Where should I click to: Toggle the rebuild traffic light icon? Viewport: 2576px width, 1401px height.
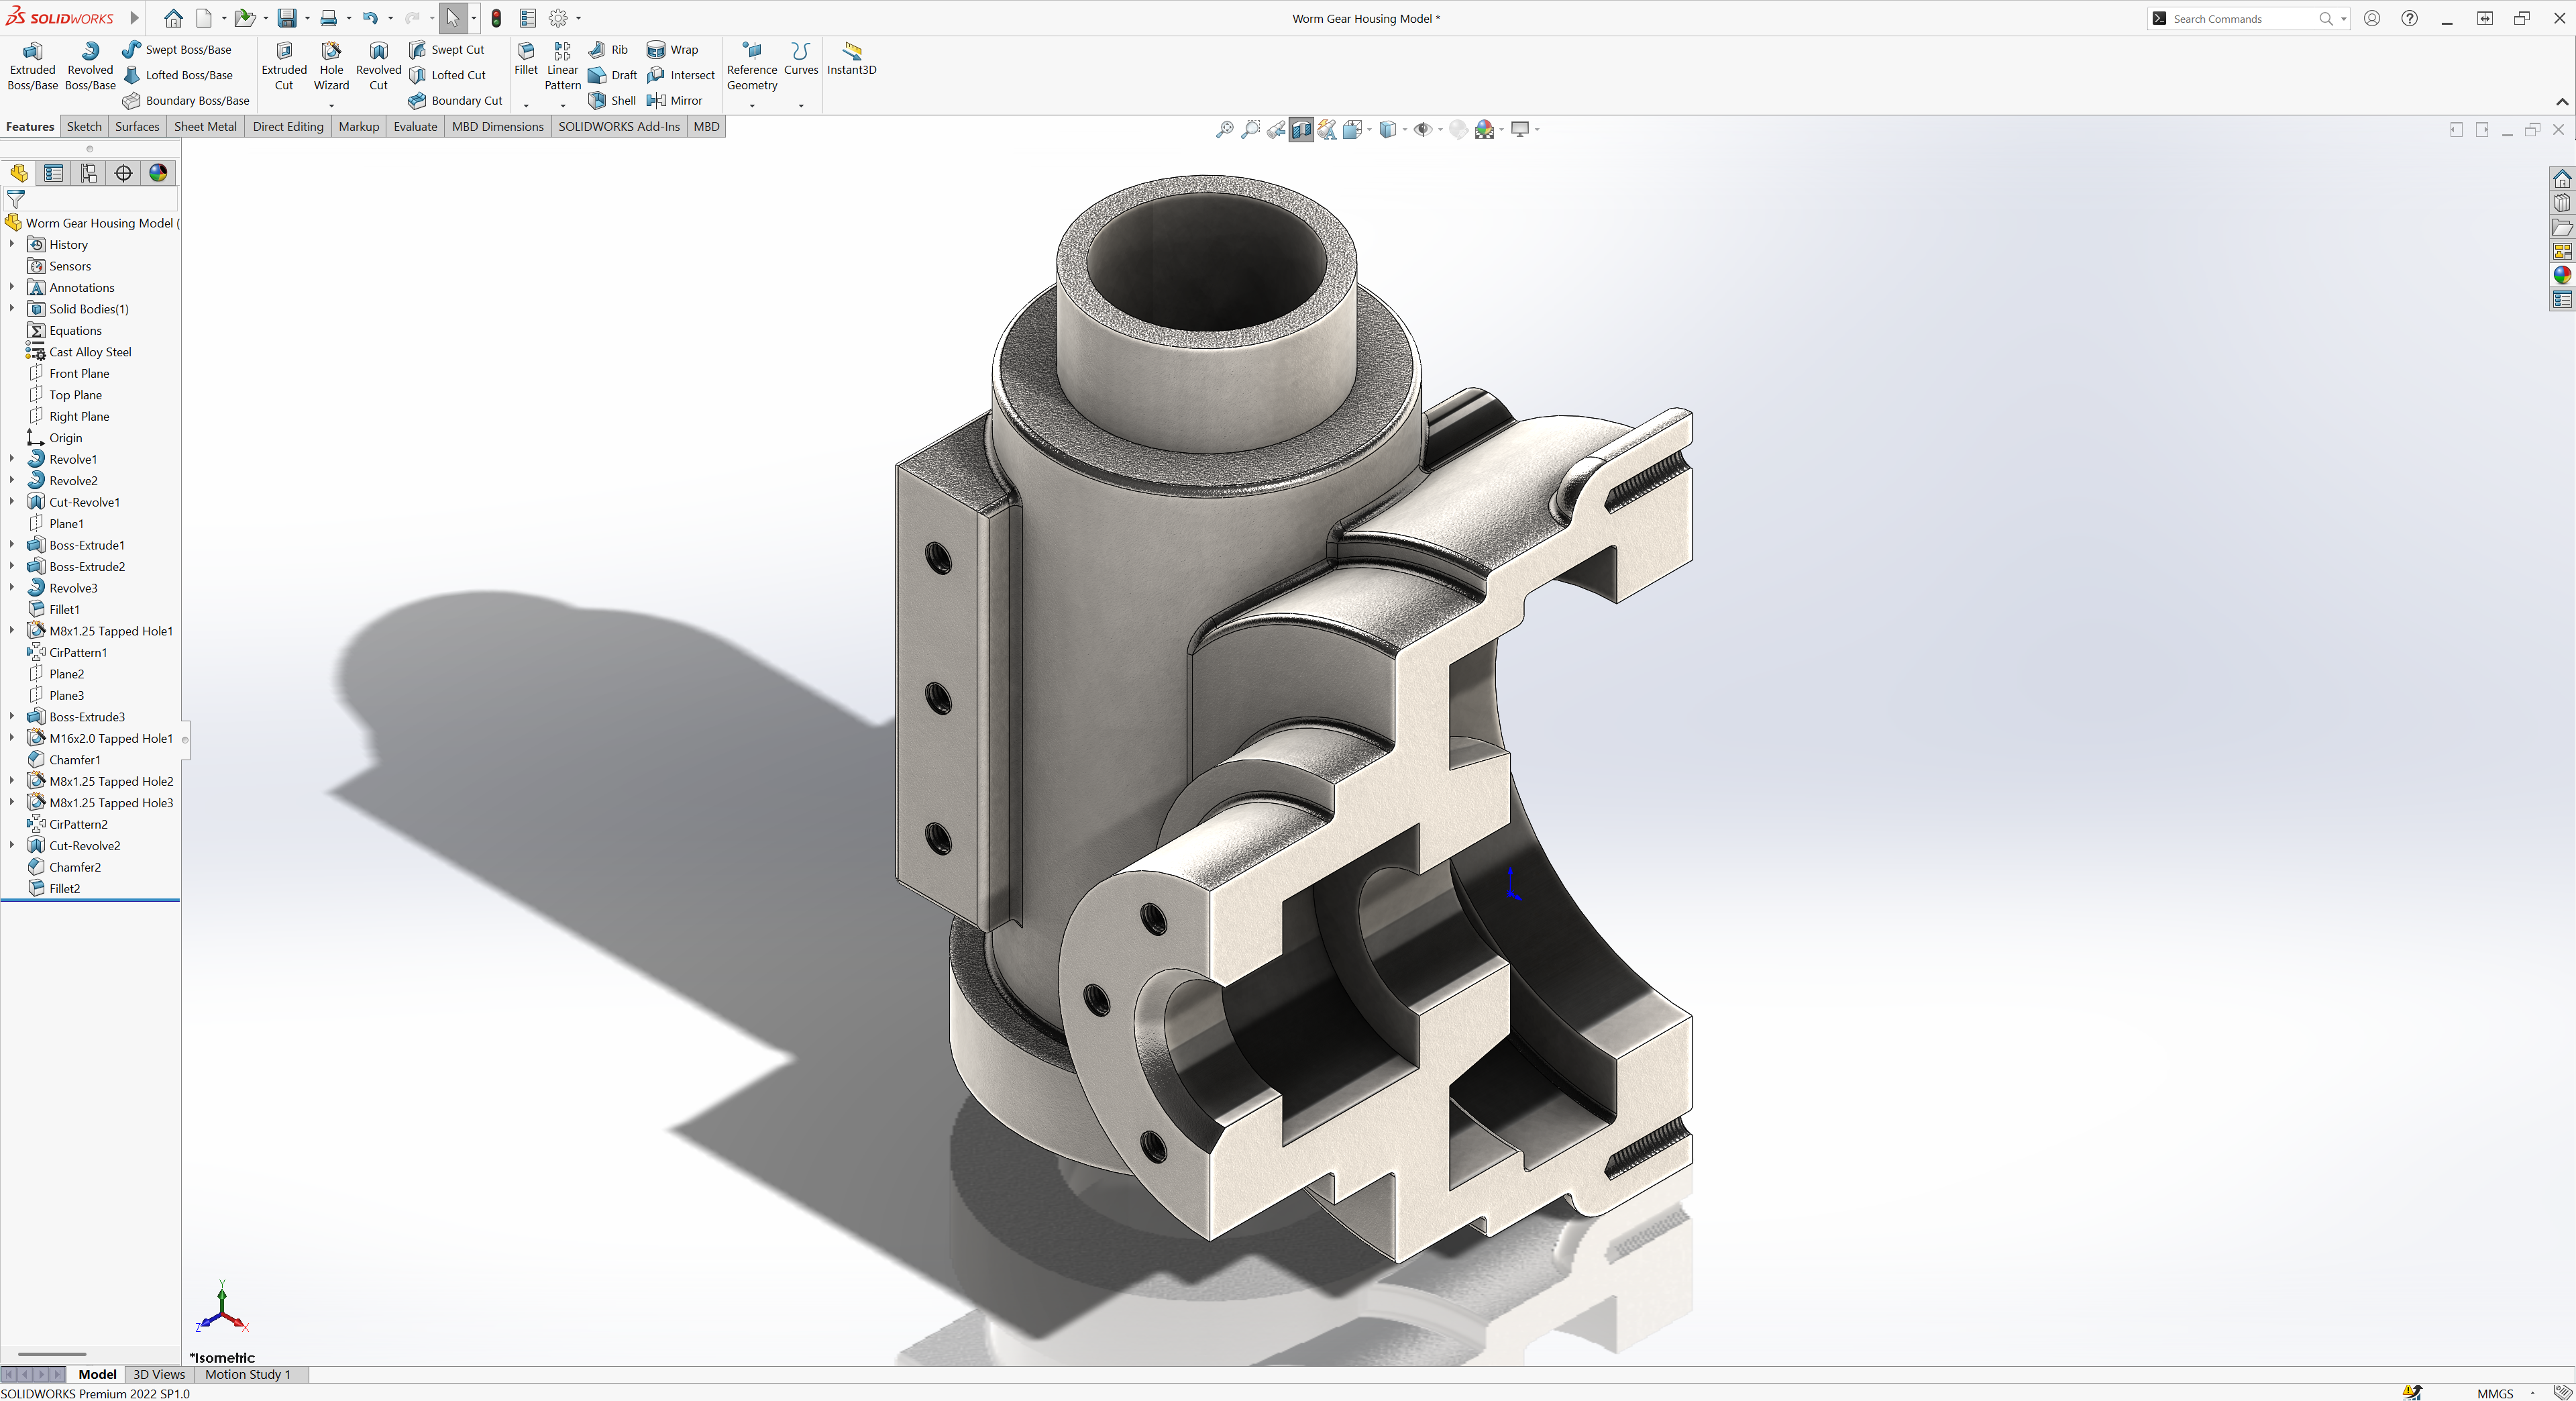496,18
